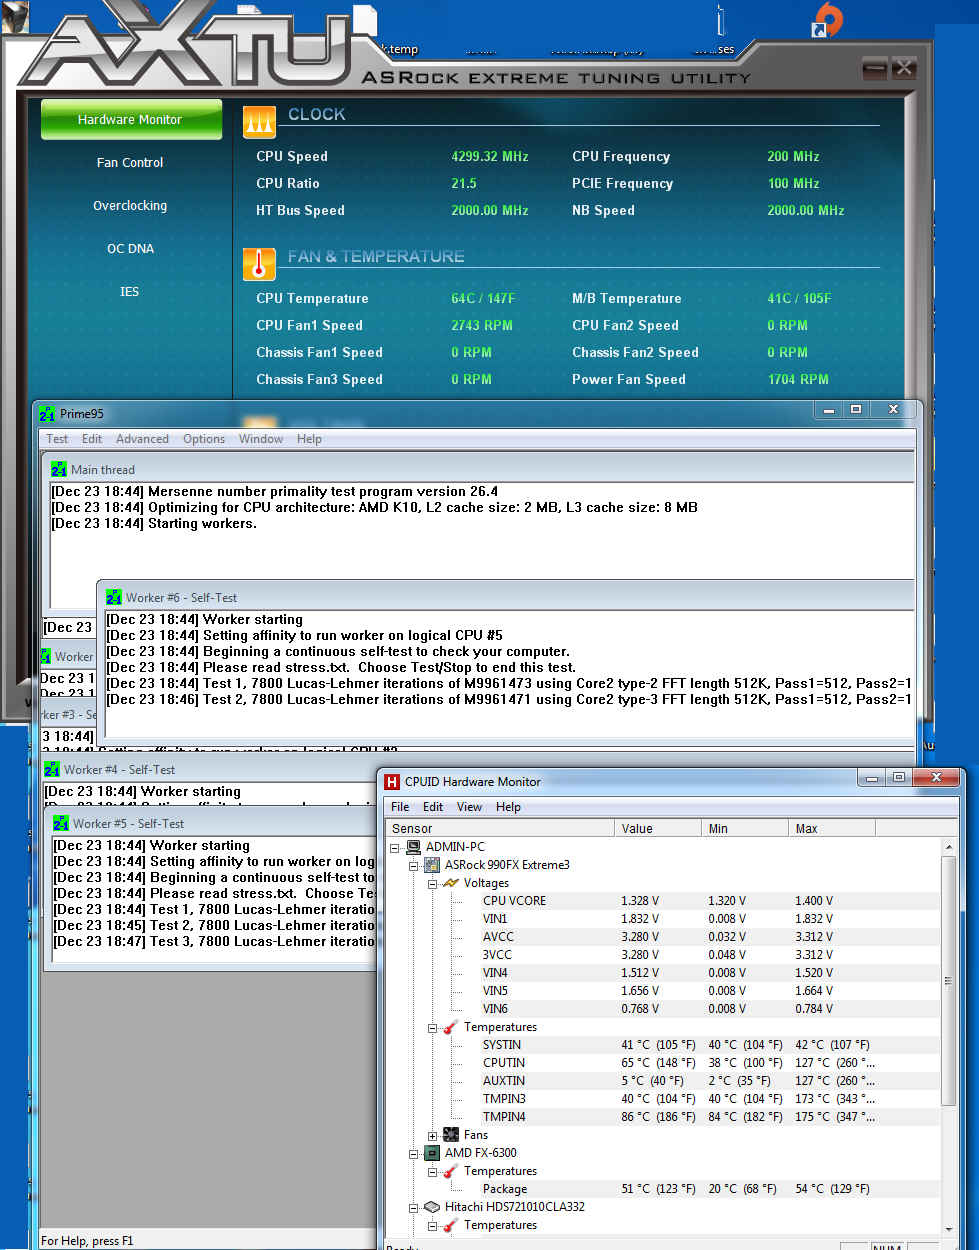Image resolution: width=979 pixels, height=1250 pixels.
Task: Click Hardware Monitor scrollbar down arrow
Action: [x=949, y=1229]
